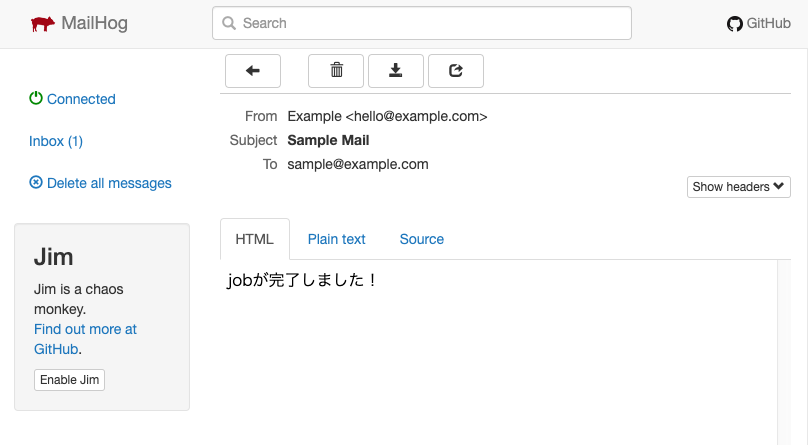The width and height of the screenshot is (808, 445).
Task: Delete this message with trash icon
Action: pos(336,70)
